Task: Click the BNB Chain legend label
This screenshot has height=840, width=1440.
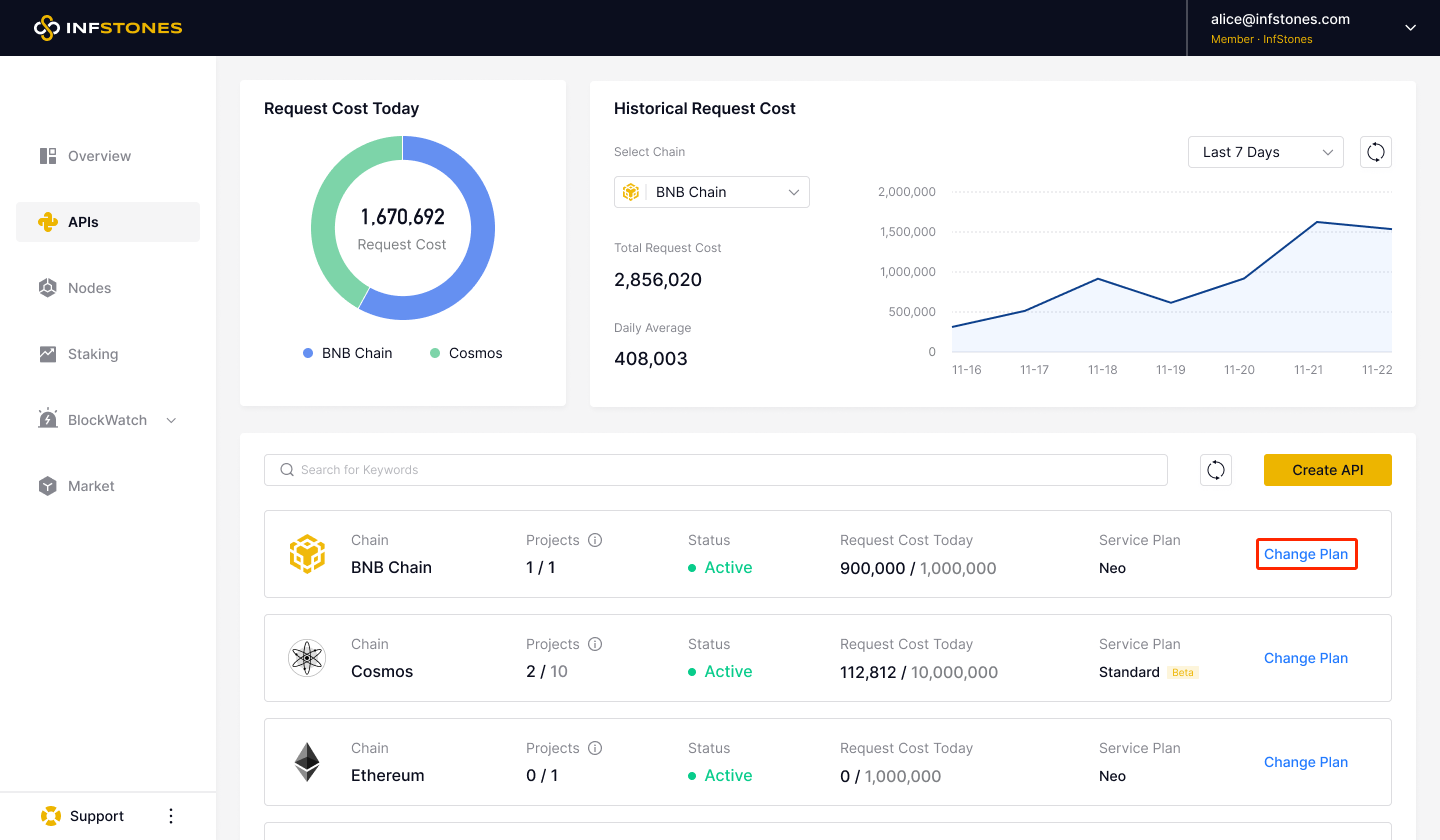Action: pos(357,353)
